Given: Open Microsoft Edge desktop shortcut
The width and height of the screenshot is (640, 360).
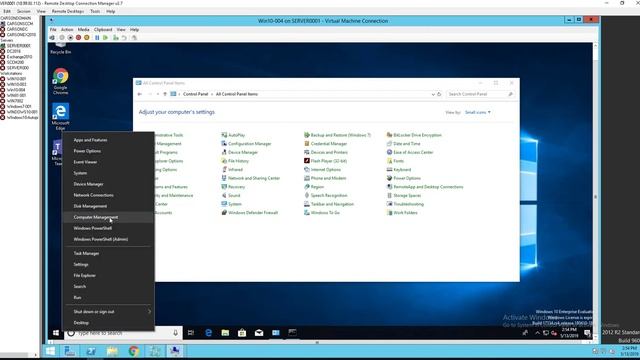Looking at the screenshot, I should point(60,116).
